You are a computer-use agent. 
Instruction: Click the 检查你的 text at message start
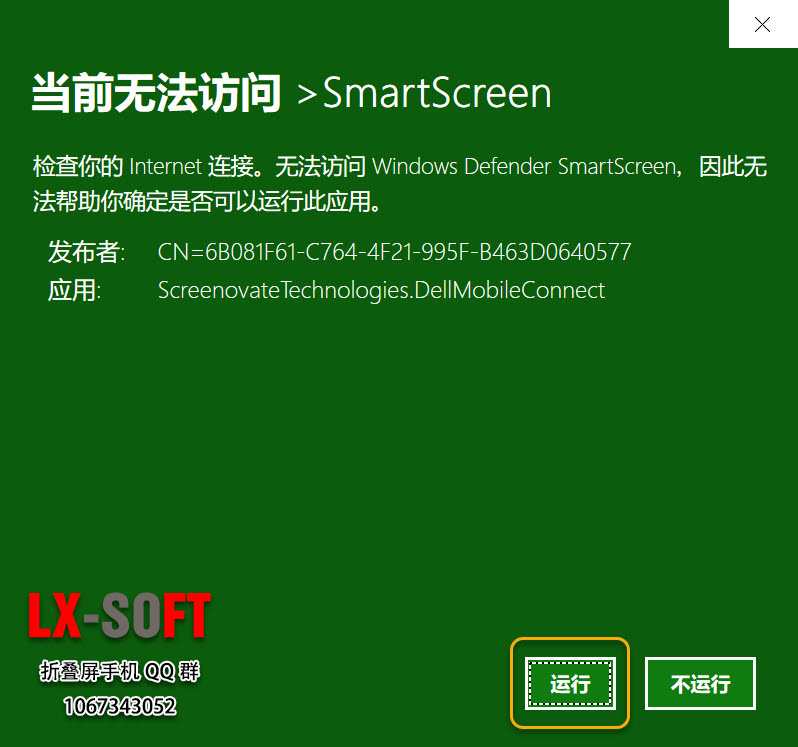click(x=78, y=166)
